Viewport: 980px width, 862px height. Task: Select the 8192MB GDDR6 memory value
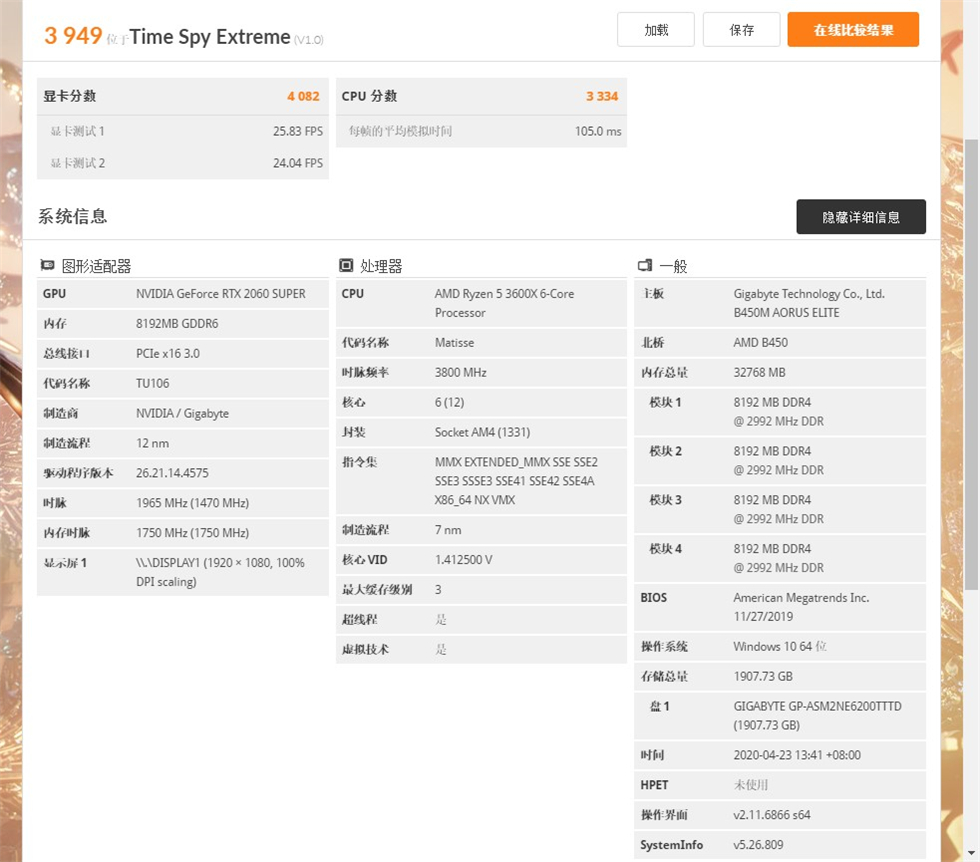[177, 324]
